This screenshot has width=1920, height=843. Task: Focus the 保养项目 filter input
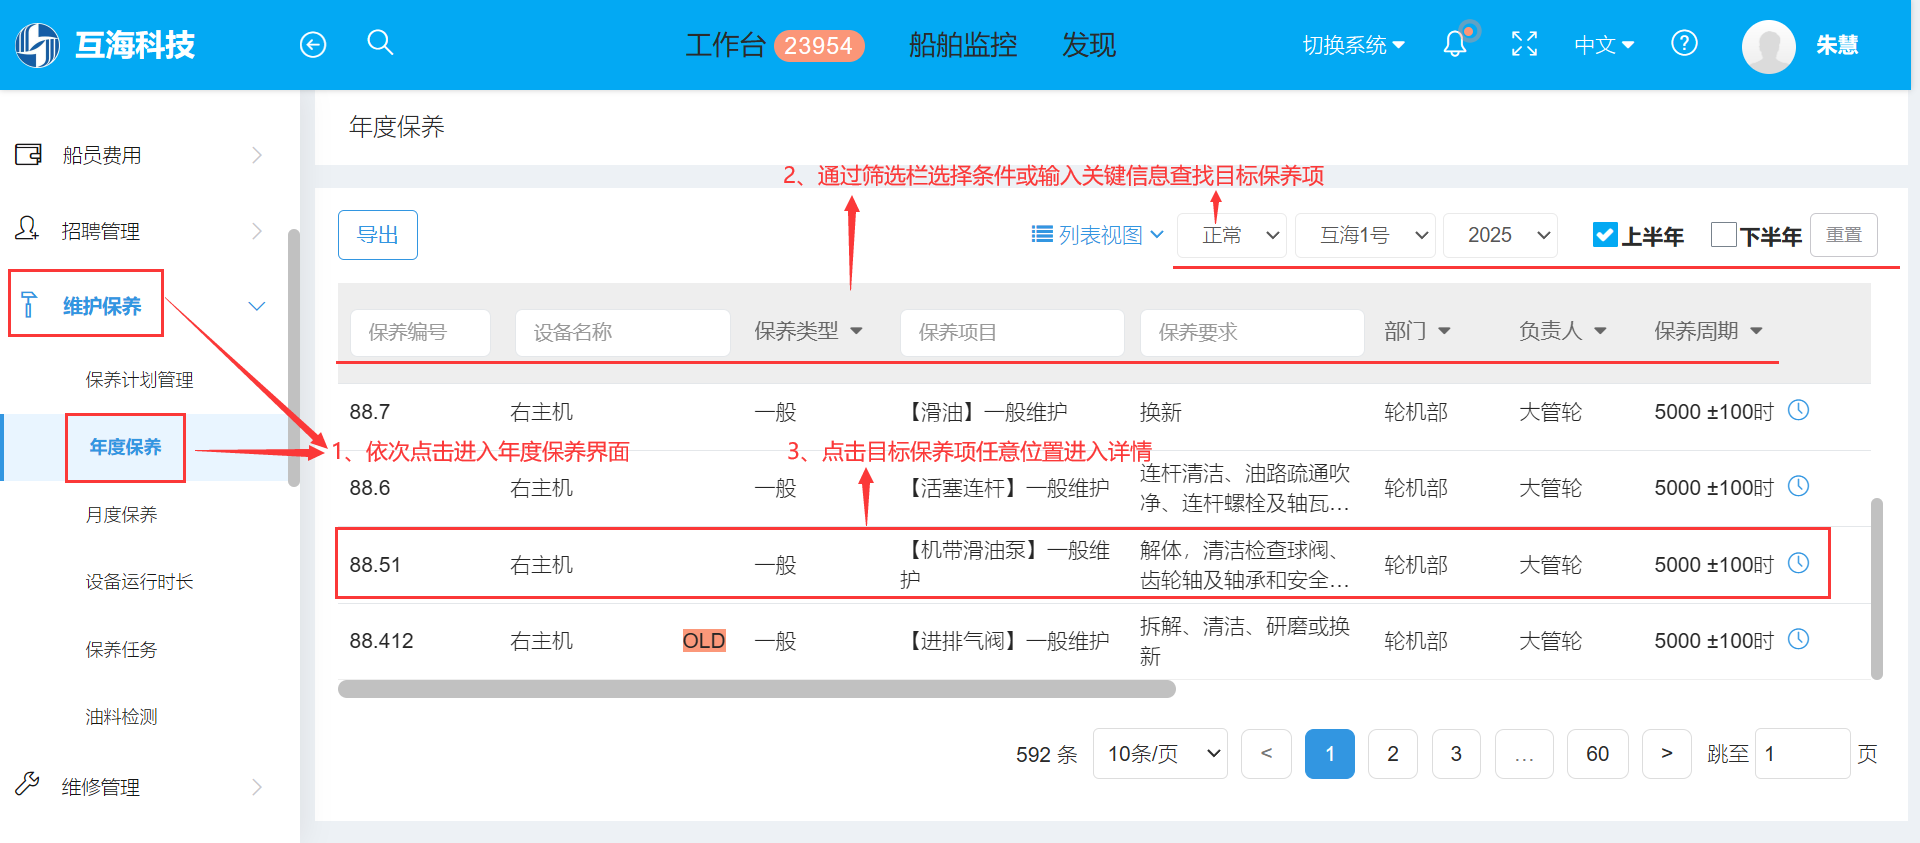point(1012,332)
